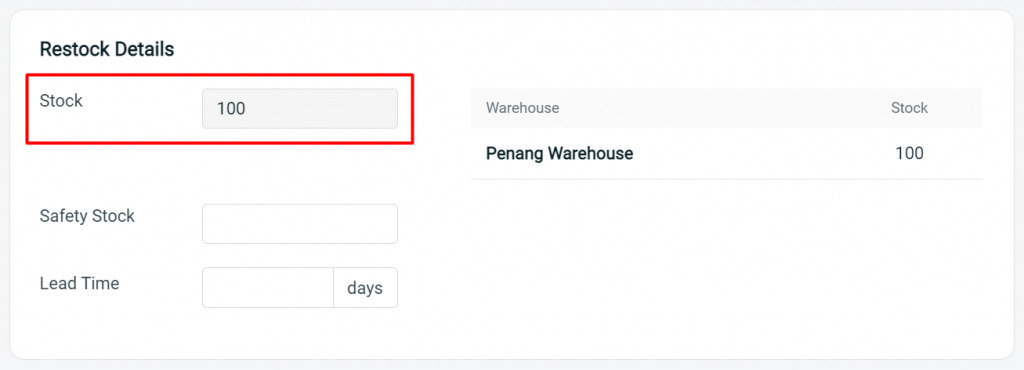Click the 'Stock' form label
The image size is (1024, 370).
[61, 100]
